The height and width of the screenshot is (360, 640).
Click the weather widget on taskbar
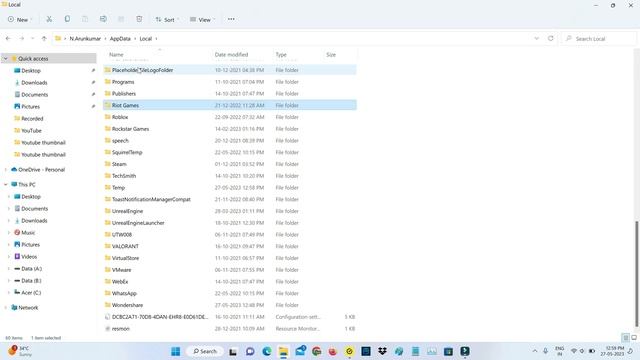point(20,351)
